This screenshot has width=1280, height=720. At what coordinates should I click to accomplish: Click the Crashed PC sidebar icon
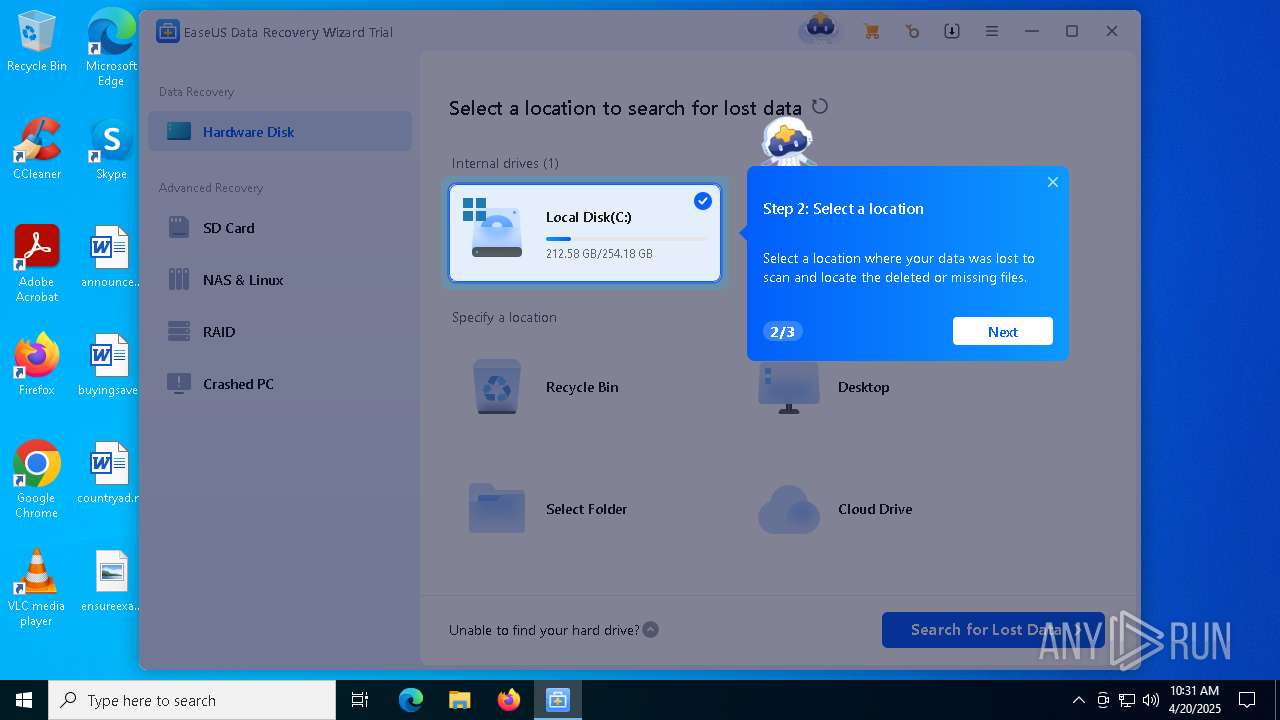tap(179, 384)
